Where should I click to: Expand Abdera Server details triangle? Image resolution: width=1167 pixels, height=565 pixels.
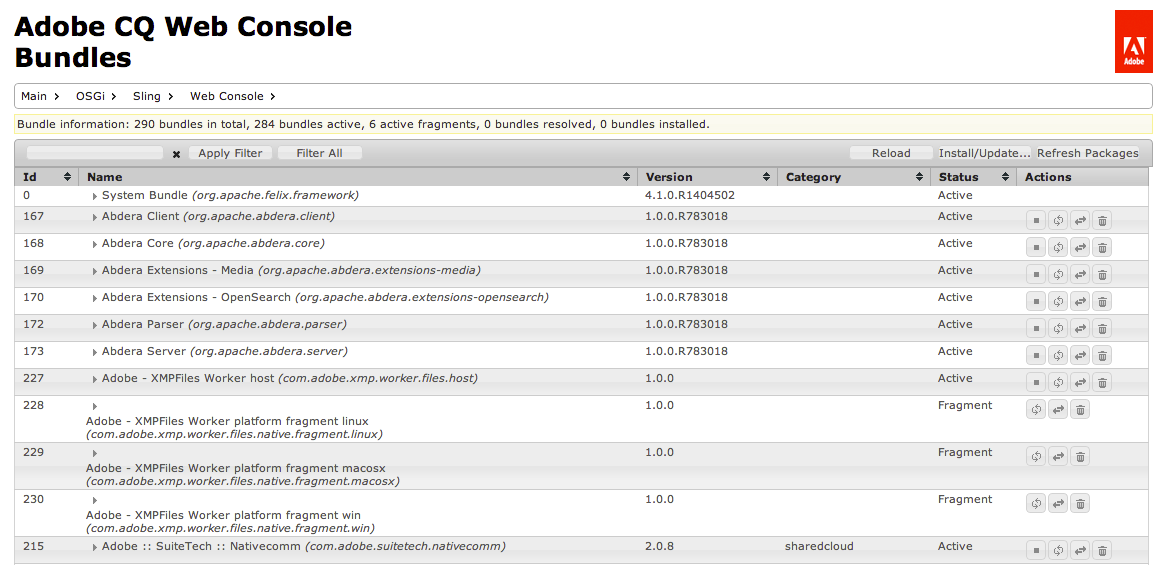coord(95,352)
